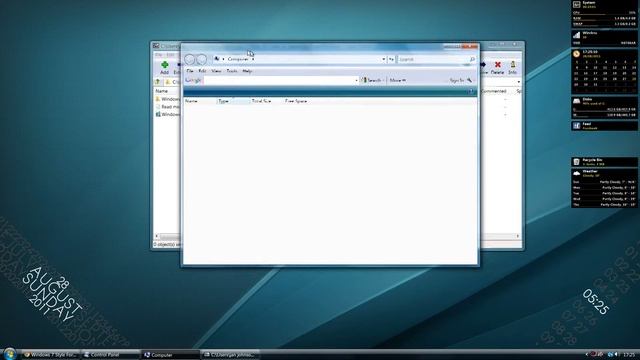
Task: Click the orange clock gadget icon
Action: click(576, 53)
